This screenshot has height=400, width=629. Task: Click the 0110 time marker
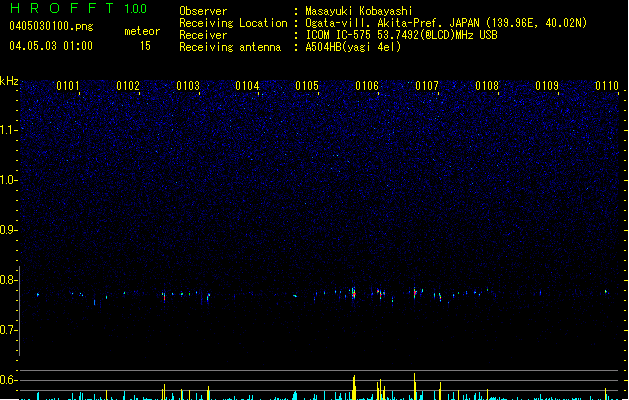[x=607, y=86]
